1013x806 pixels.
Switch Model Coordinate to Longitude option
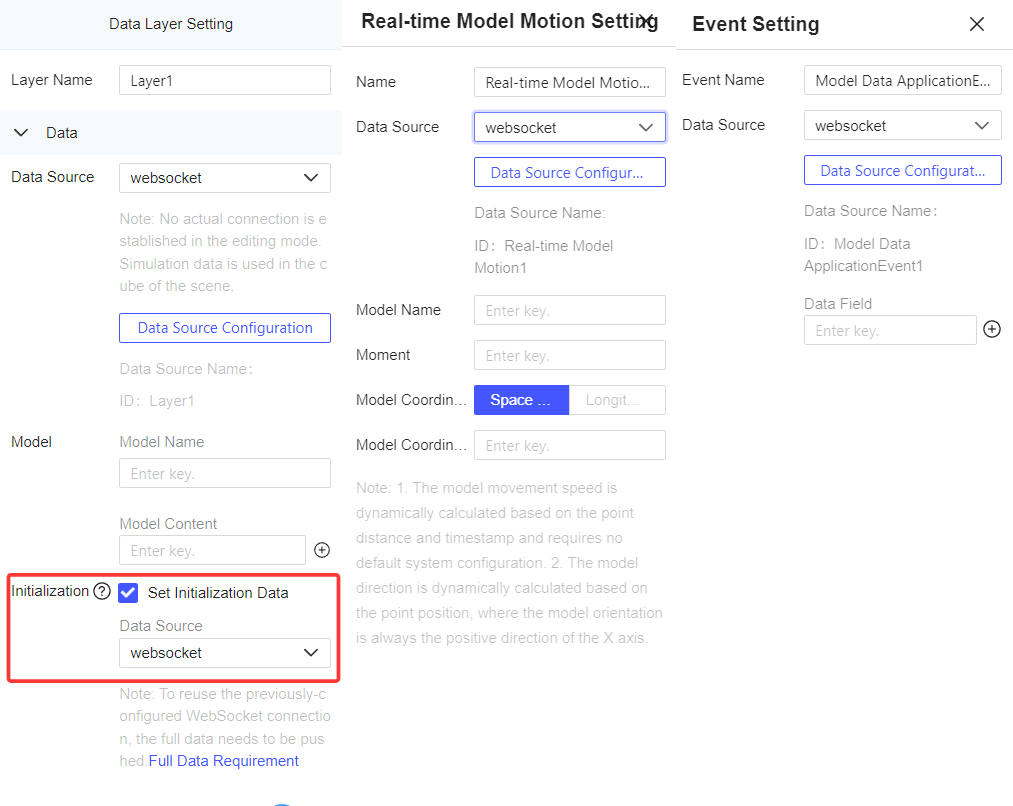point(617,400)
